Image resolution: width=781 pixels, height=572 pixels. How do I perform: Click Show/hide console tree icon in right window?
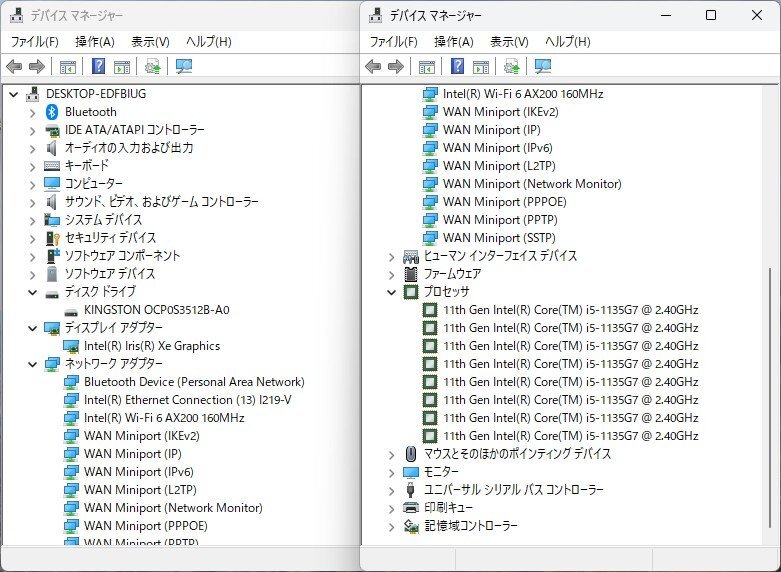pos(427,66)
